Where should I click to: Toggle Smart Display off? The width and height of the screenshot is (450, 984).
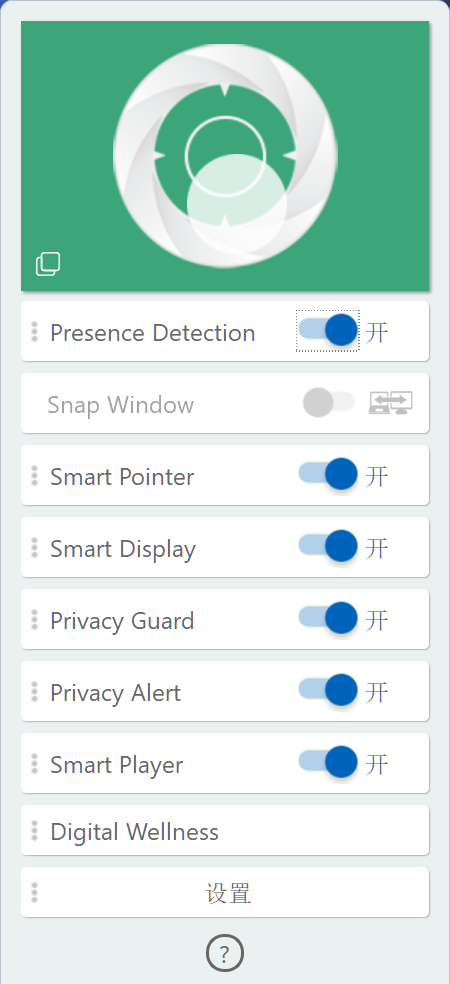point(328,547)
